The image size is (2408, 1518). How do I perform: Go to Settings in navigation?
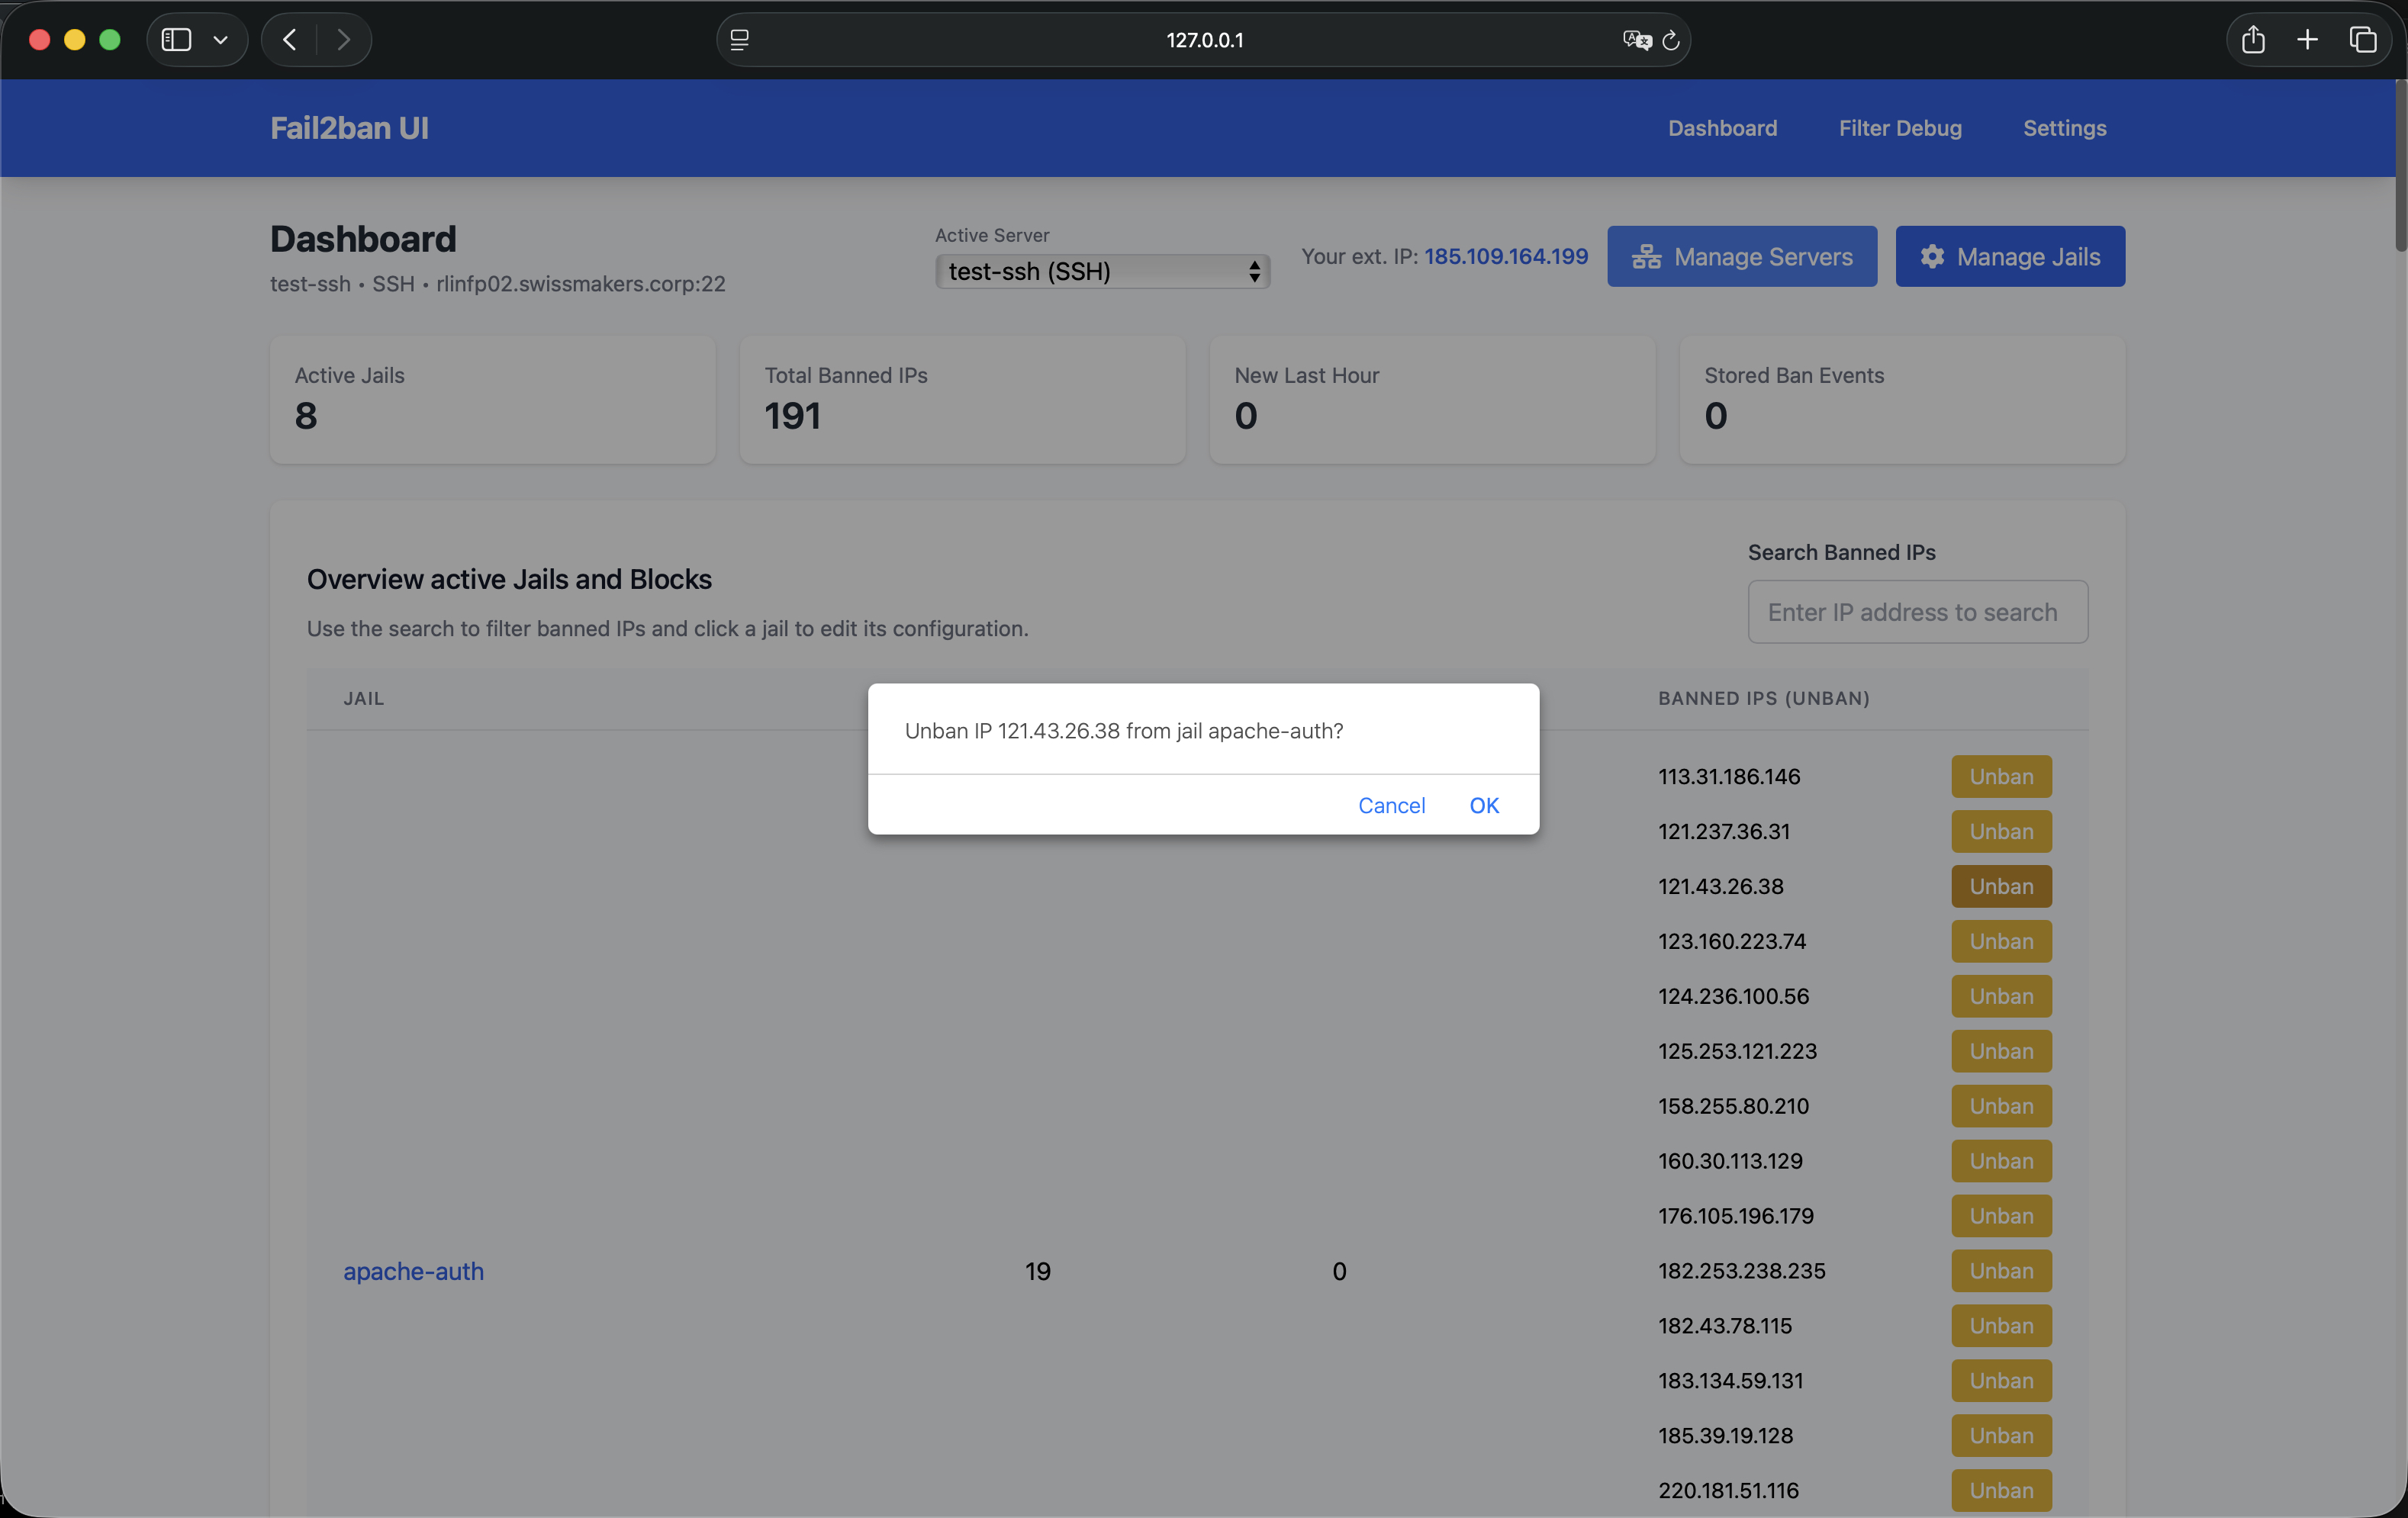[x=2064, y=128]
